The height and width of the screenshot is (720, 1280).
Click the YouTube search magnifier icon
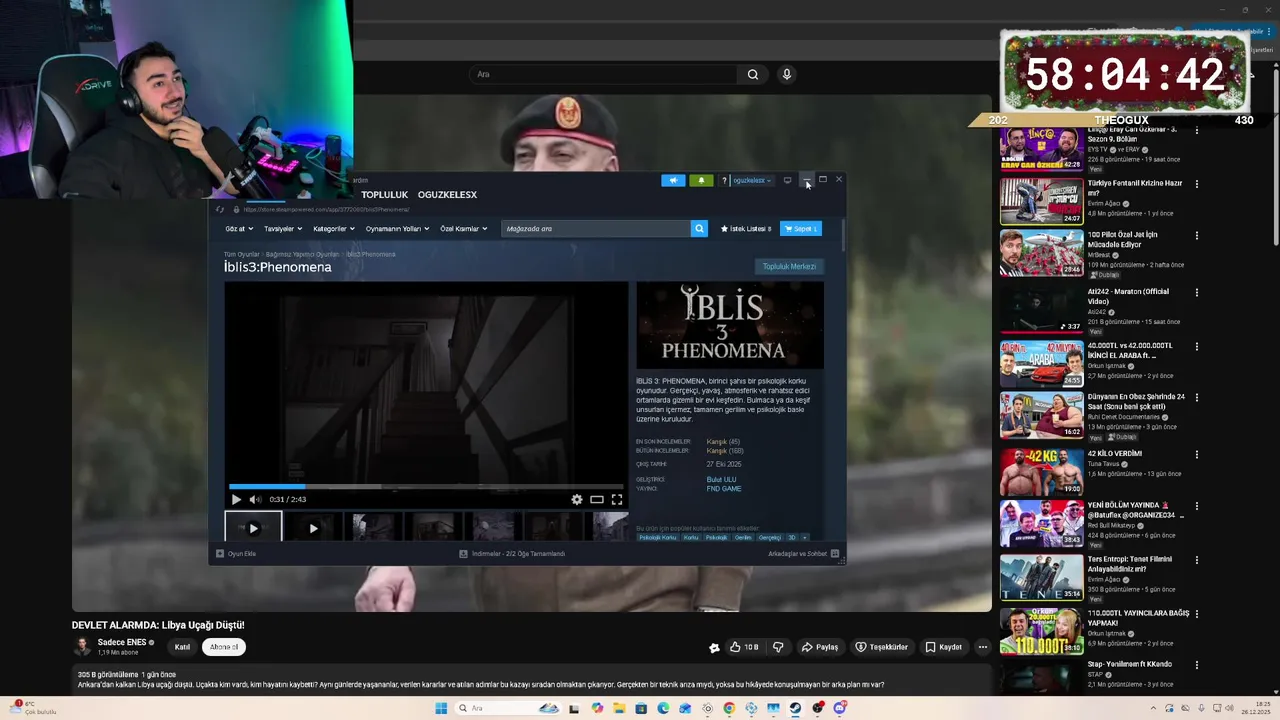[753, 74]
